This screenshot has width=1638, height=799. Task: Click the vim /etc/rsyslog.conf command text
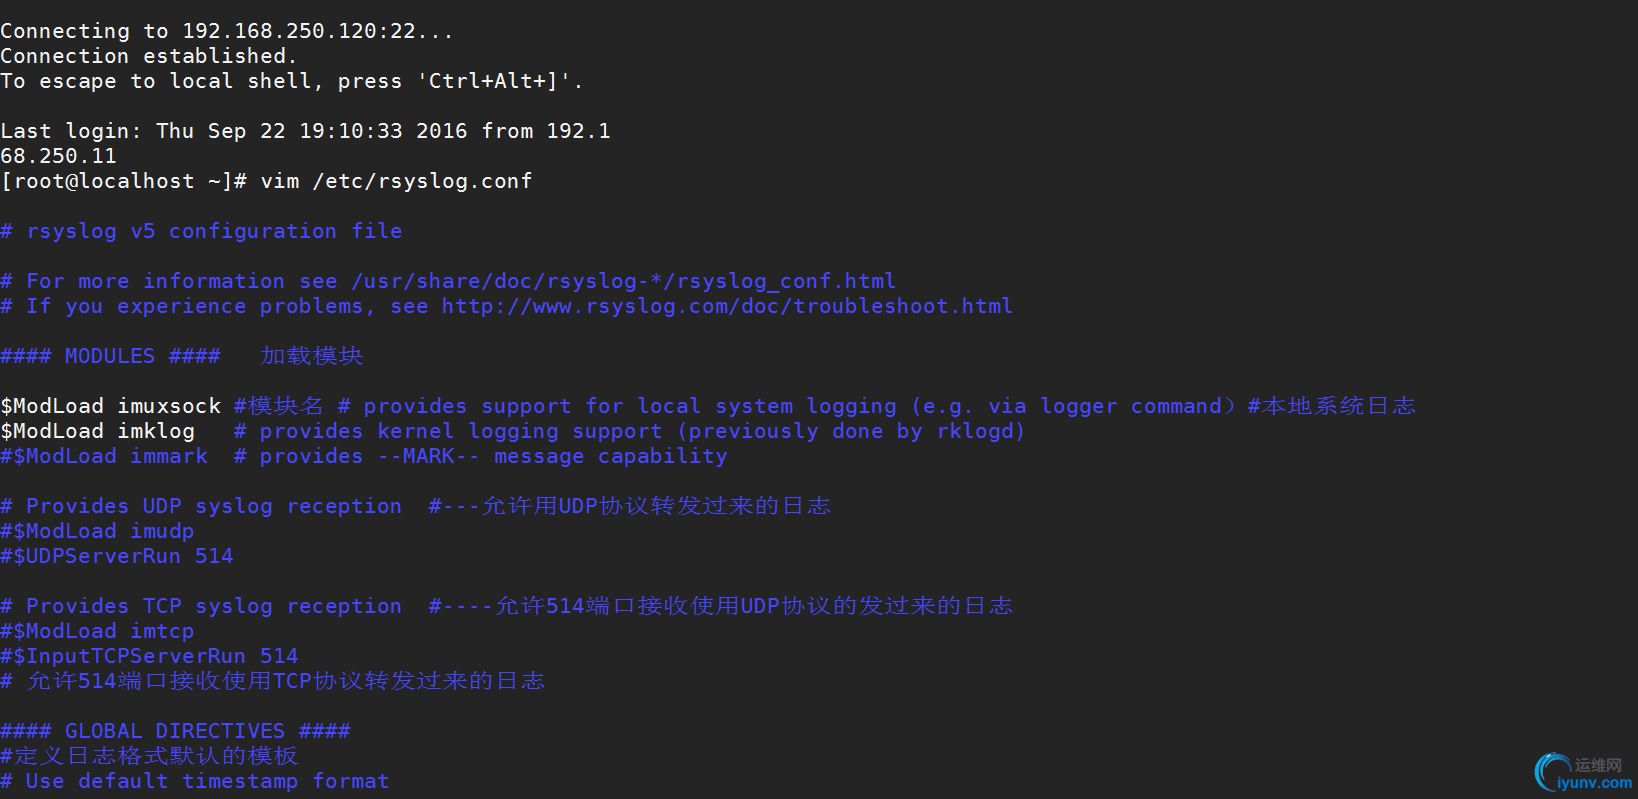(396, 181)
